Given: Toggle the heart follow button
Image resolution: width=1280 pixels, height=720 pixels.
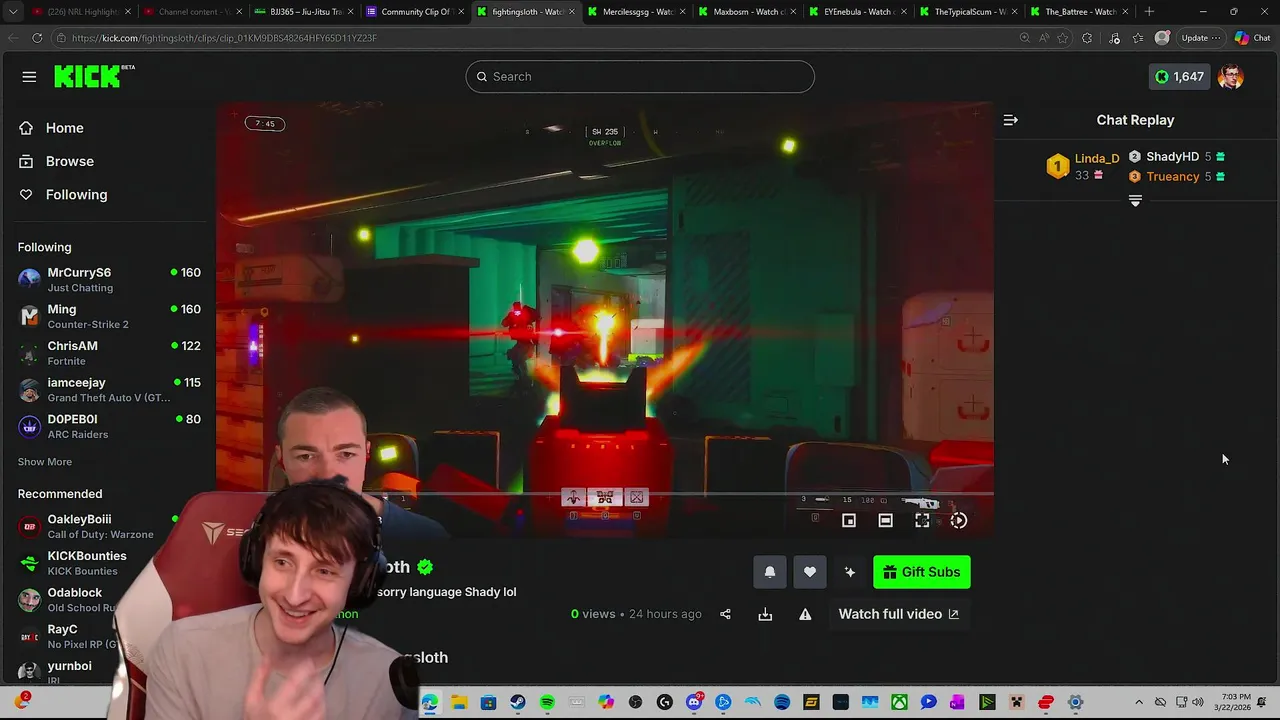Looking at the screenshot, I should 810,572.
